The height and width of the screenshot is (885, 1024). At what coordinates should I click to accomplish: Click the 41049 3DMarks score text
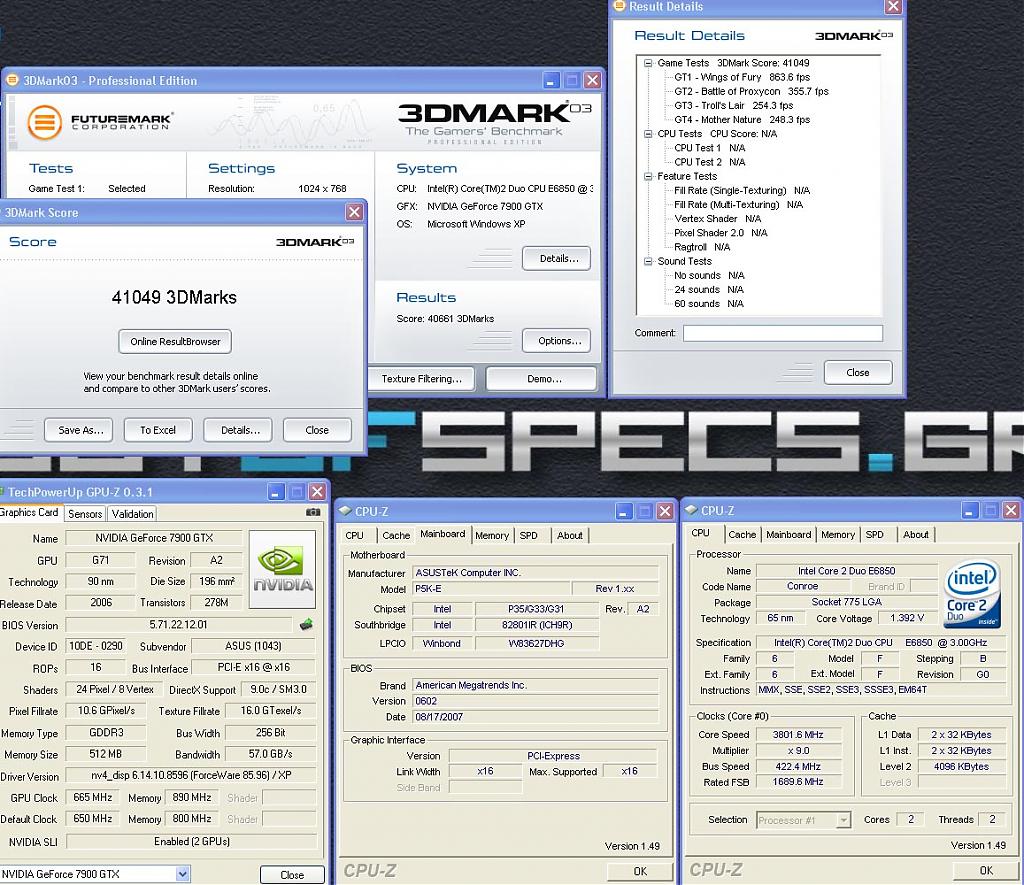[x=174, y=298]
